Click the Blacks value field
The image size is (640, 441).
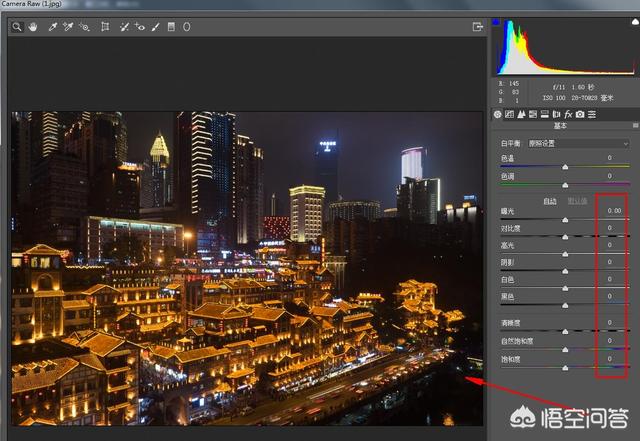(x=609, y=296)
